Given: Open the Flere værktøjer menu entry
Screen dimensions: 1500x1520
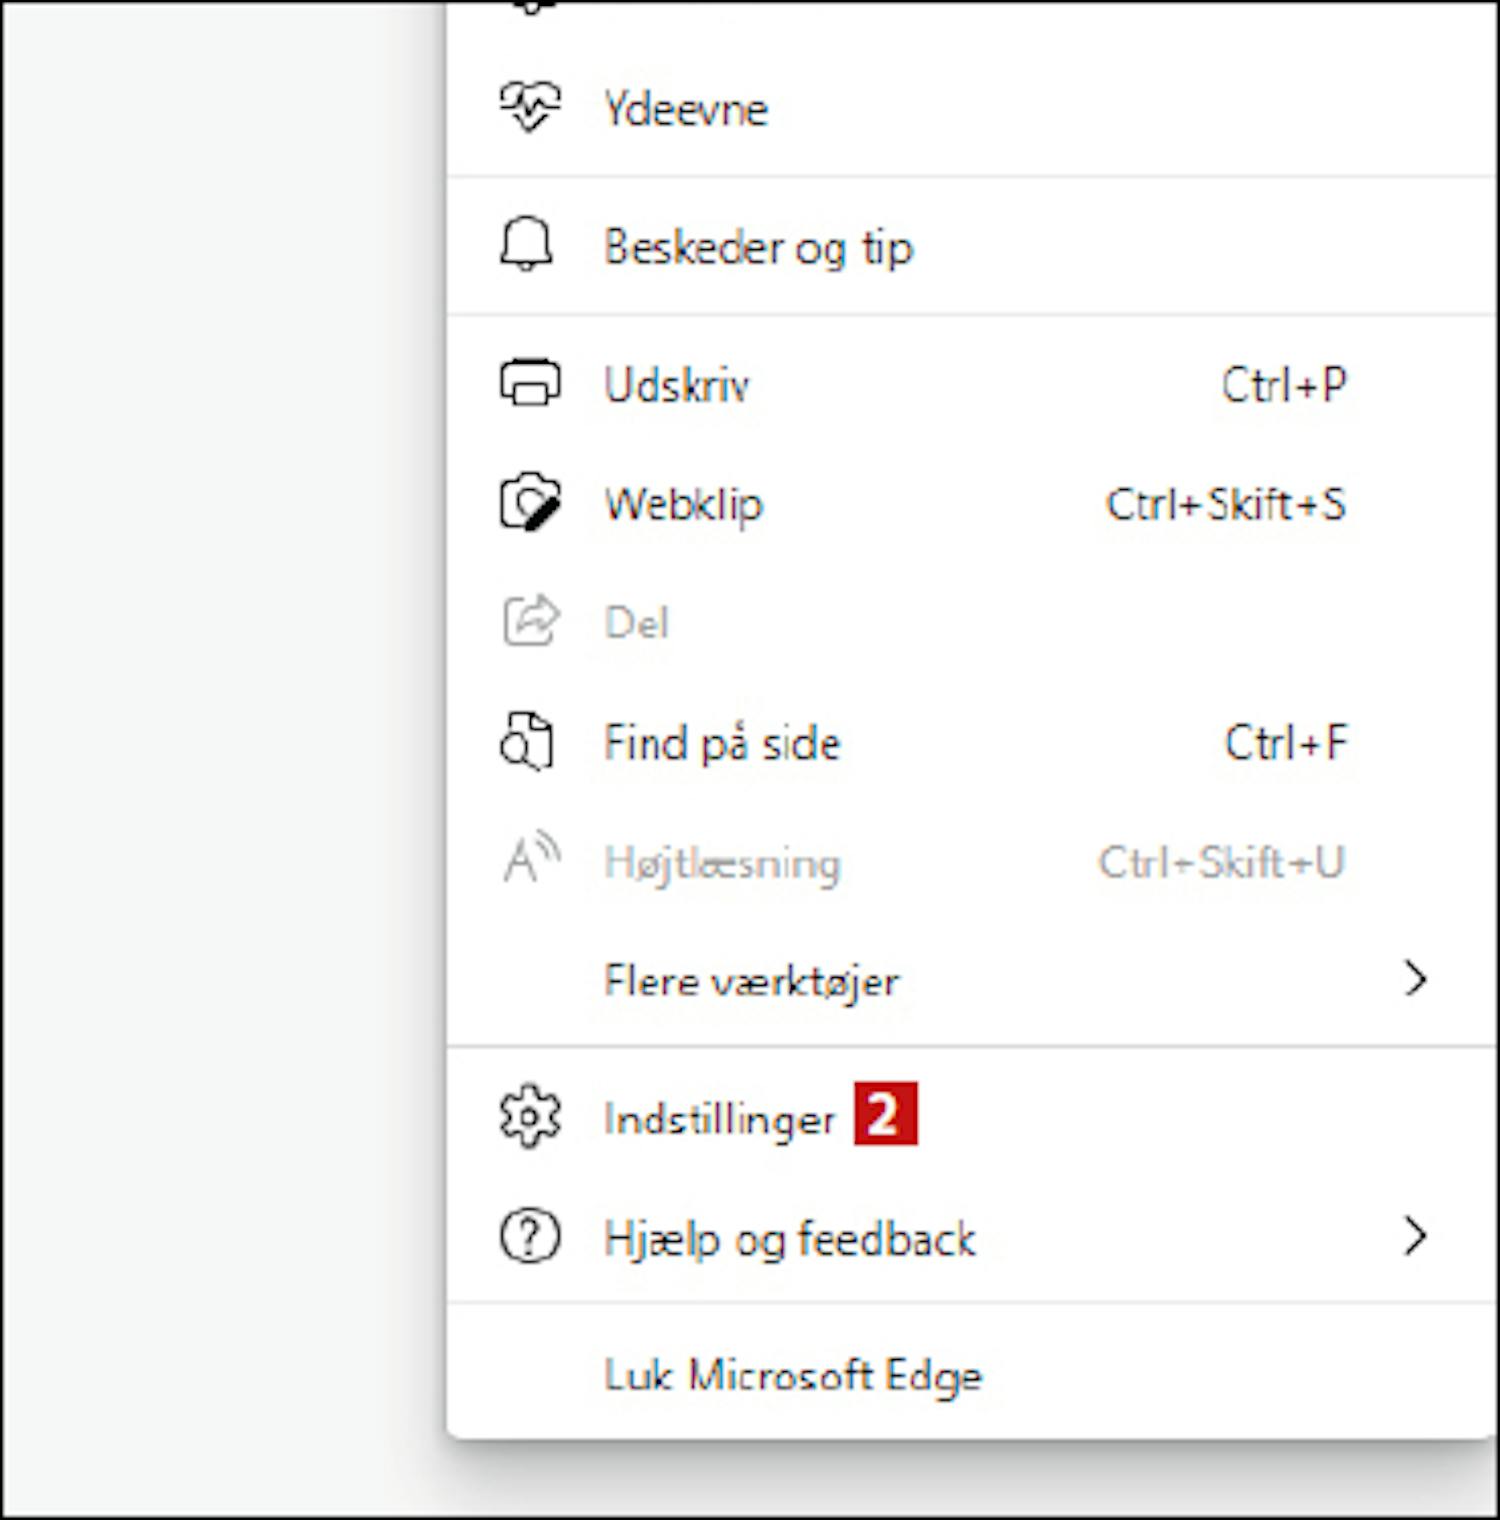Looking at the screenshot, I should point(751,981).
